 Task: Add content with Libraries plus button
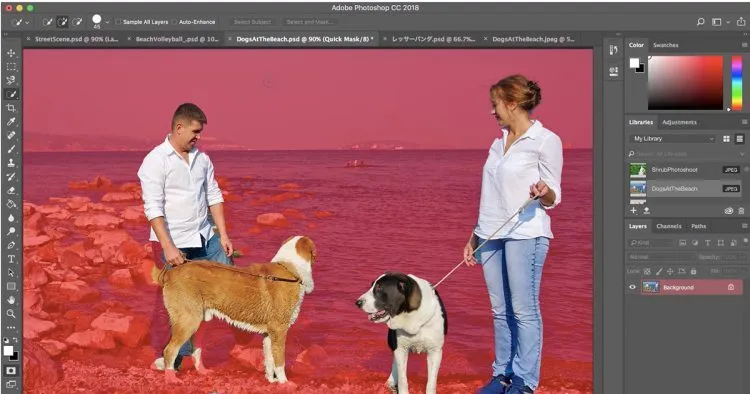point(634,210)
